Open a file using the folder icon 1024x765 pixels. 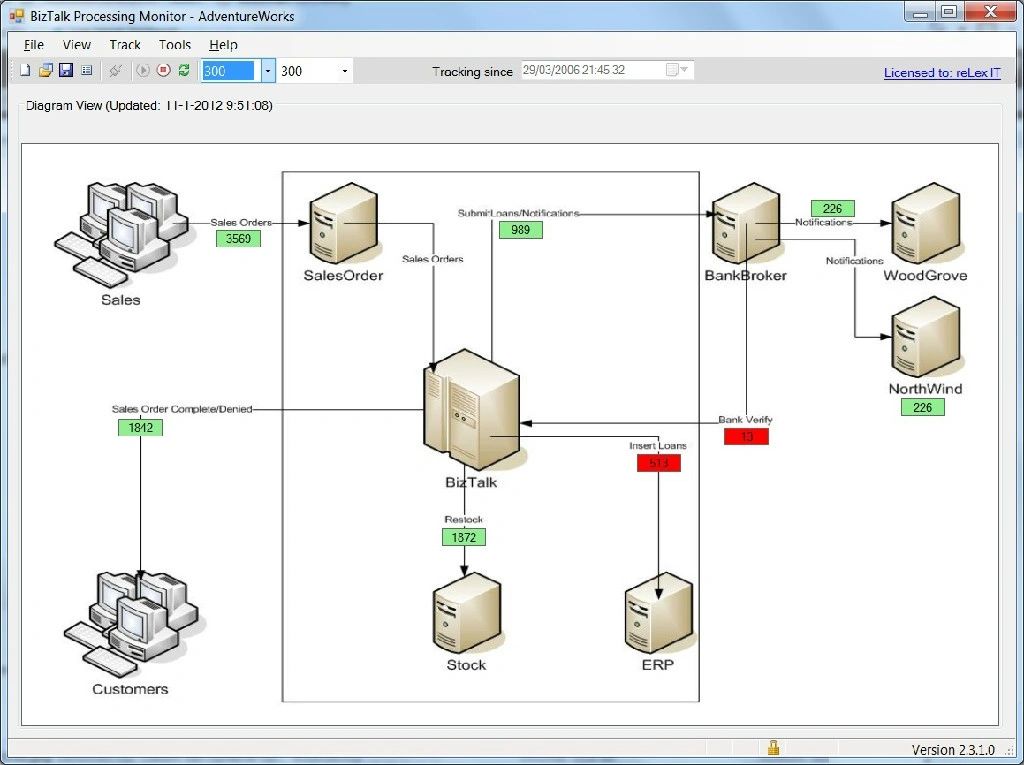click(x=45, y=71)
